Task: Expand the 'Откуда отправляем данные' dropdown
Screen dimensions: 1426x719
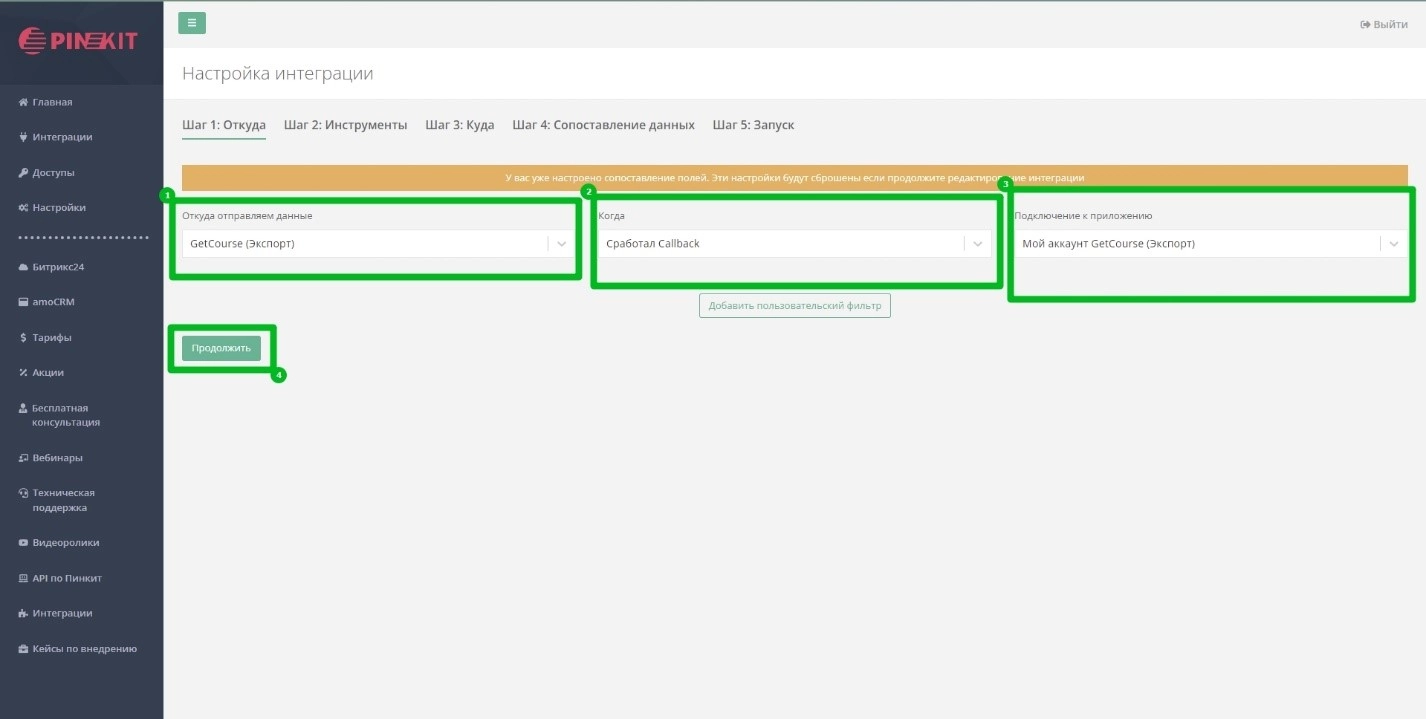Action: 378,244
